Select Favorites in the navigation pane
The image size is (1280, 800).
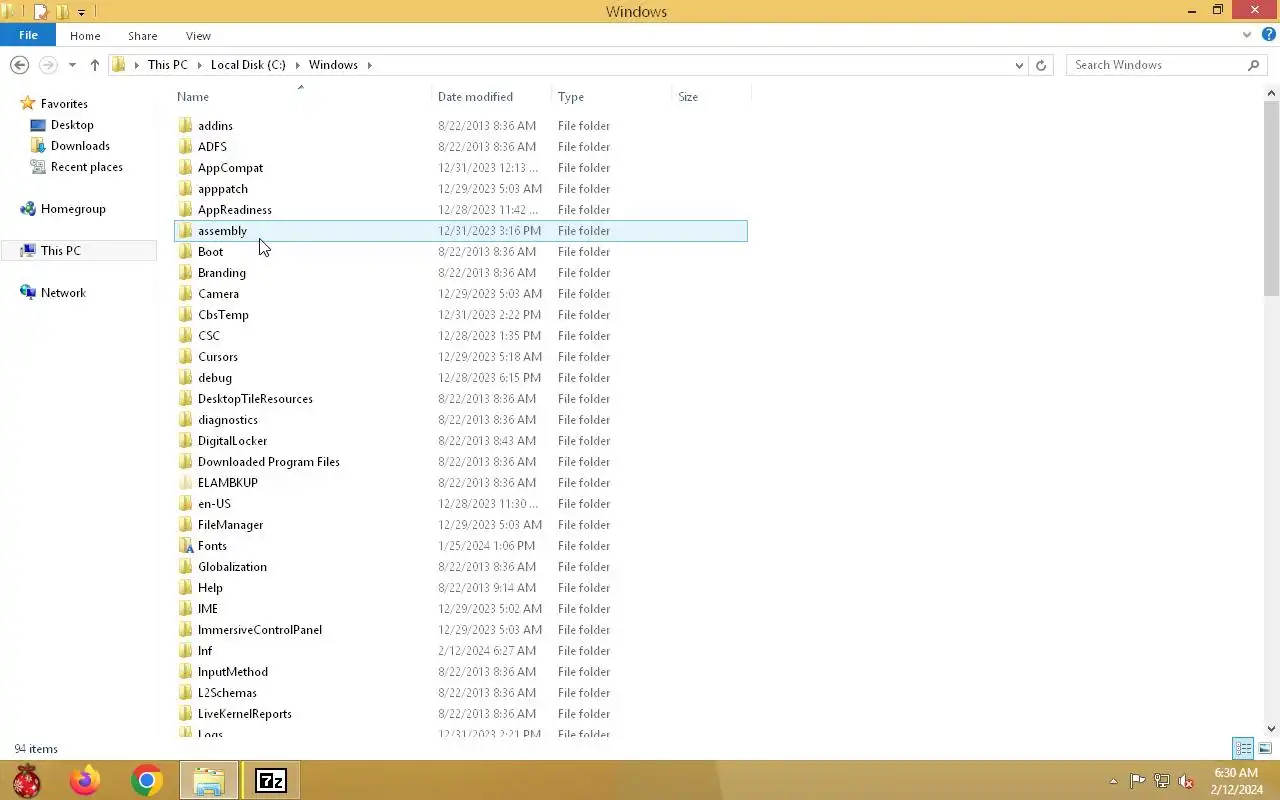(x=64, y=104)
